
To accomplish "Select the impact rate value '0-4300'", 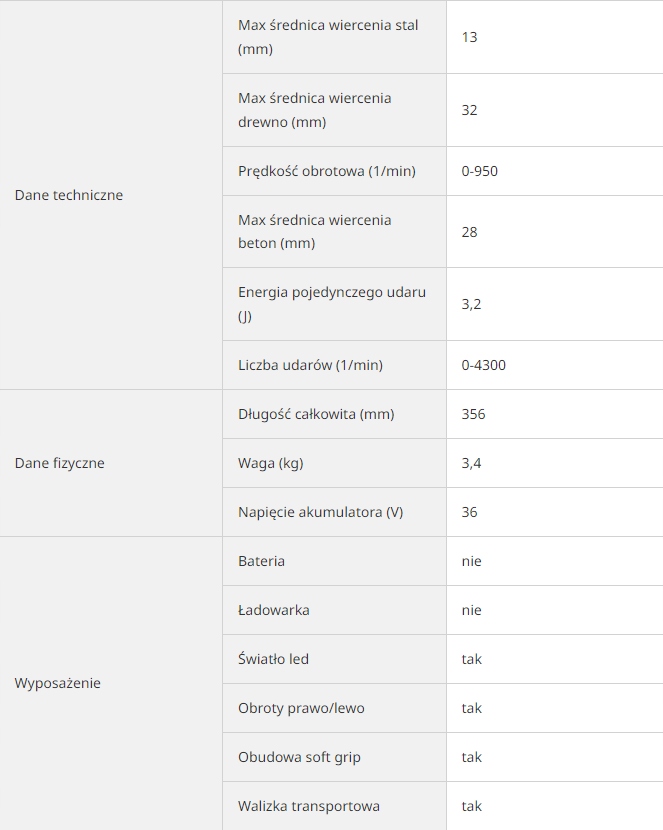I will (484, 365).
